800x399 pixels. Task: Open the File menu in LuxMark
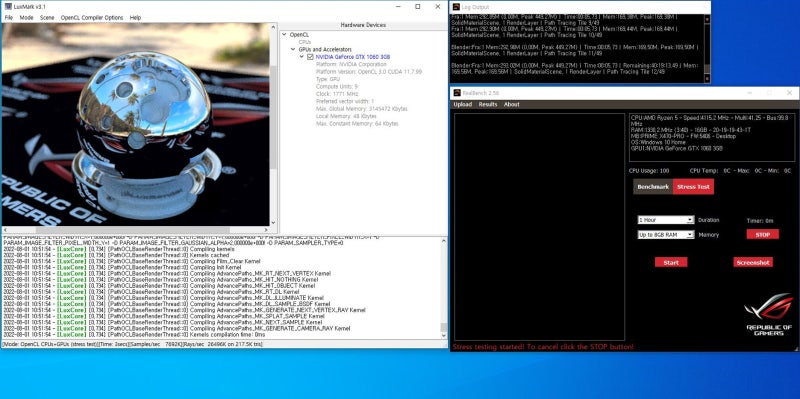tap(9, 17)
